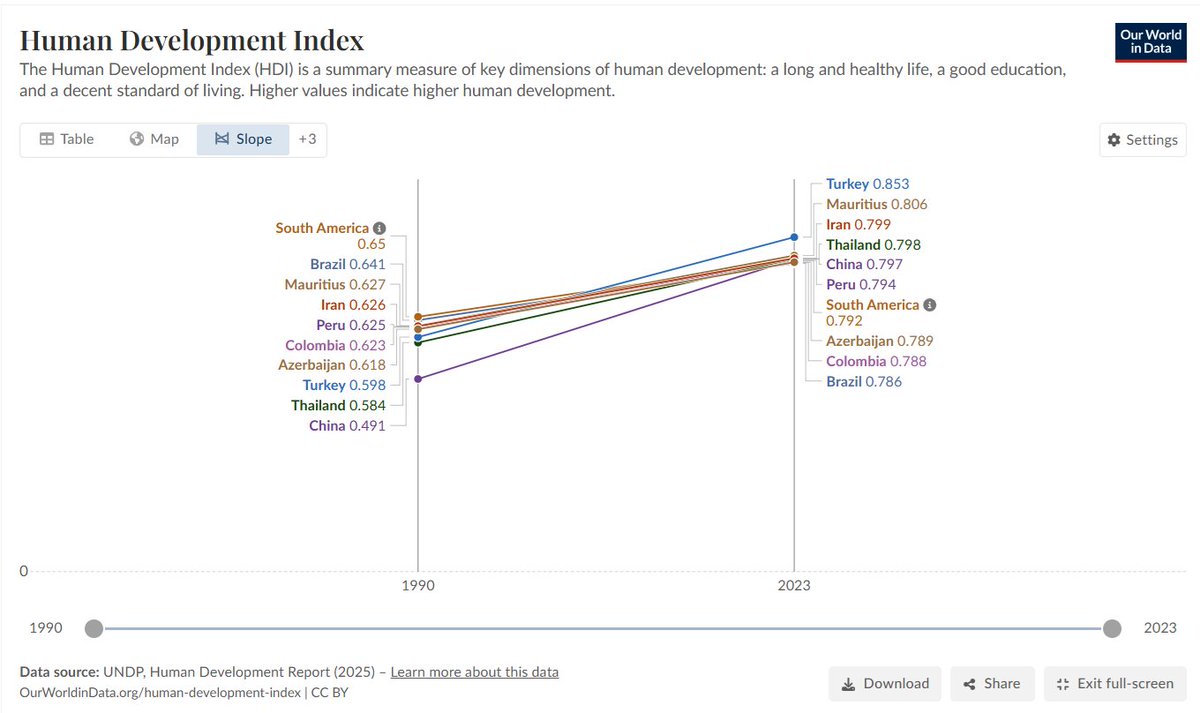Select the Iran 0.799 label
The image size is (1200, 713).
click(858, 225)
